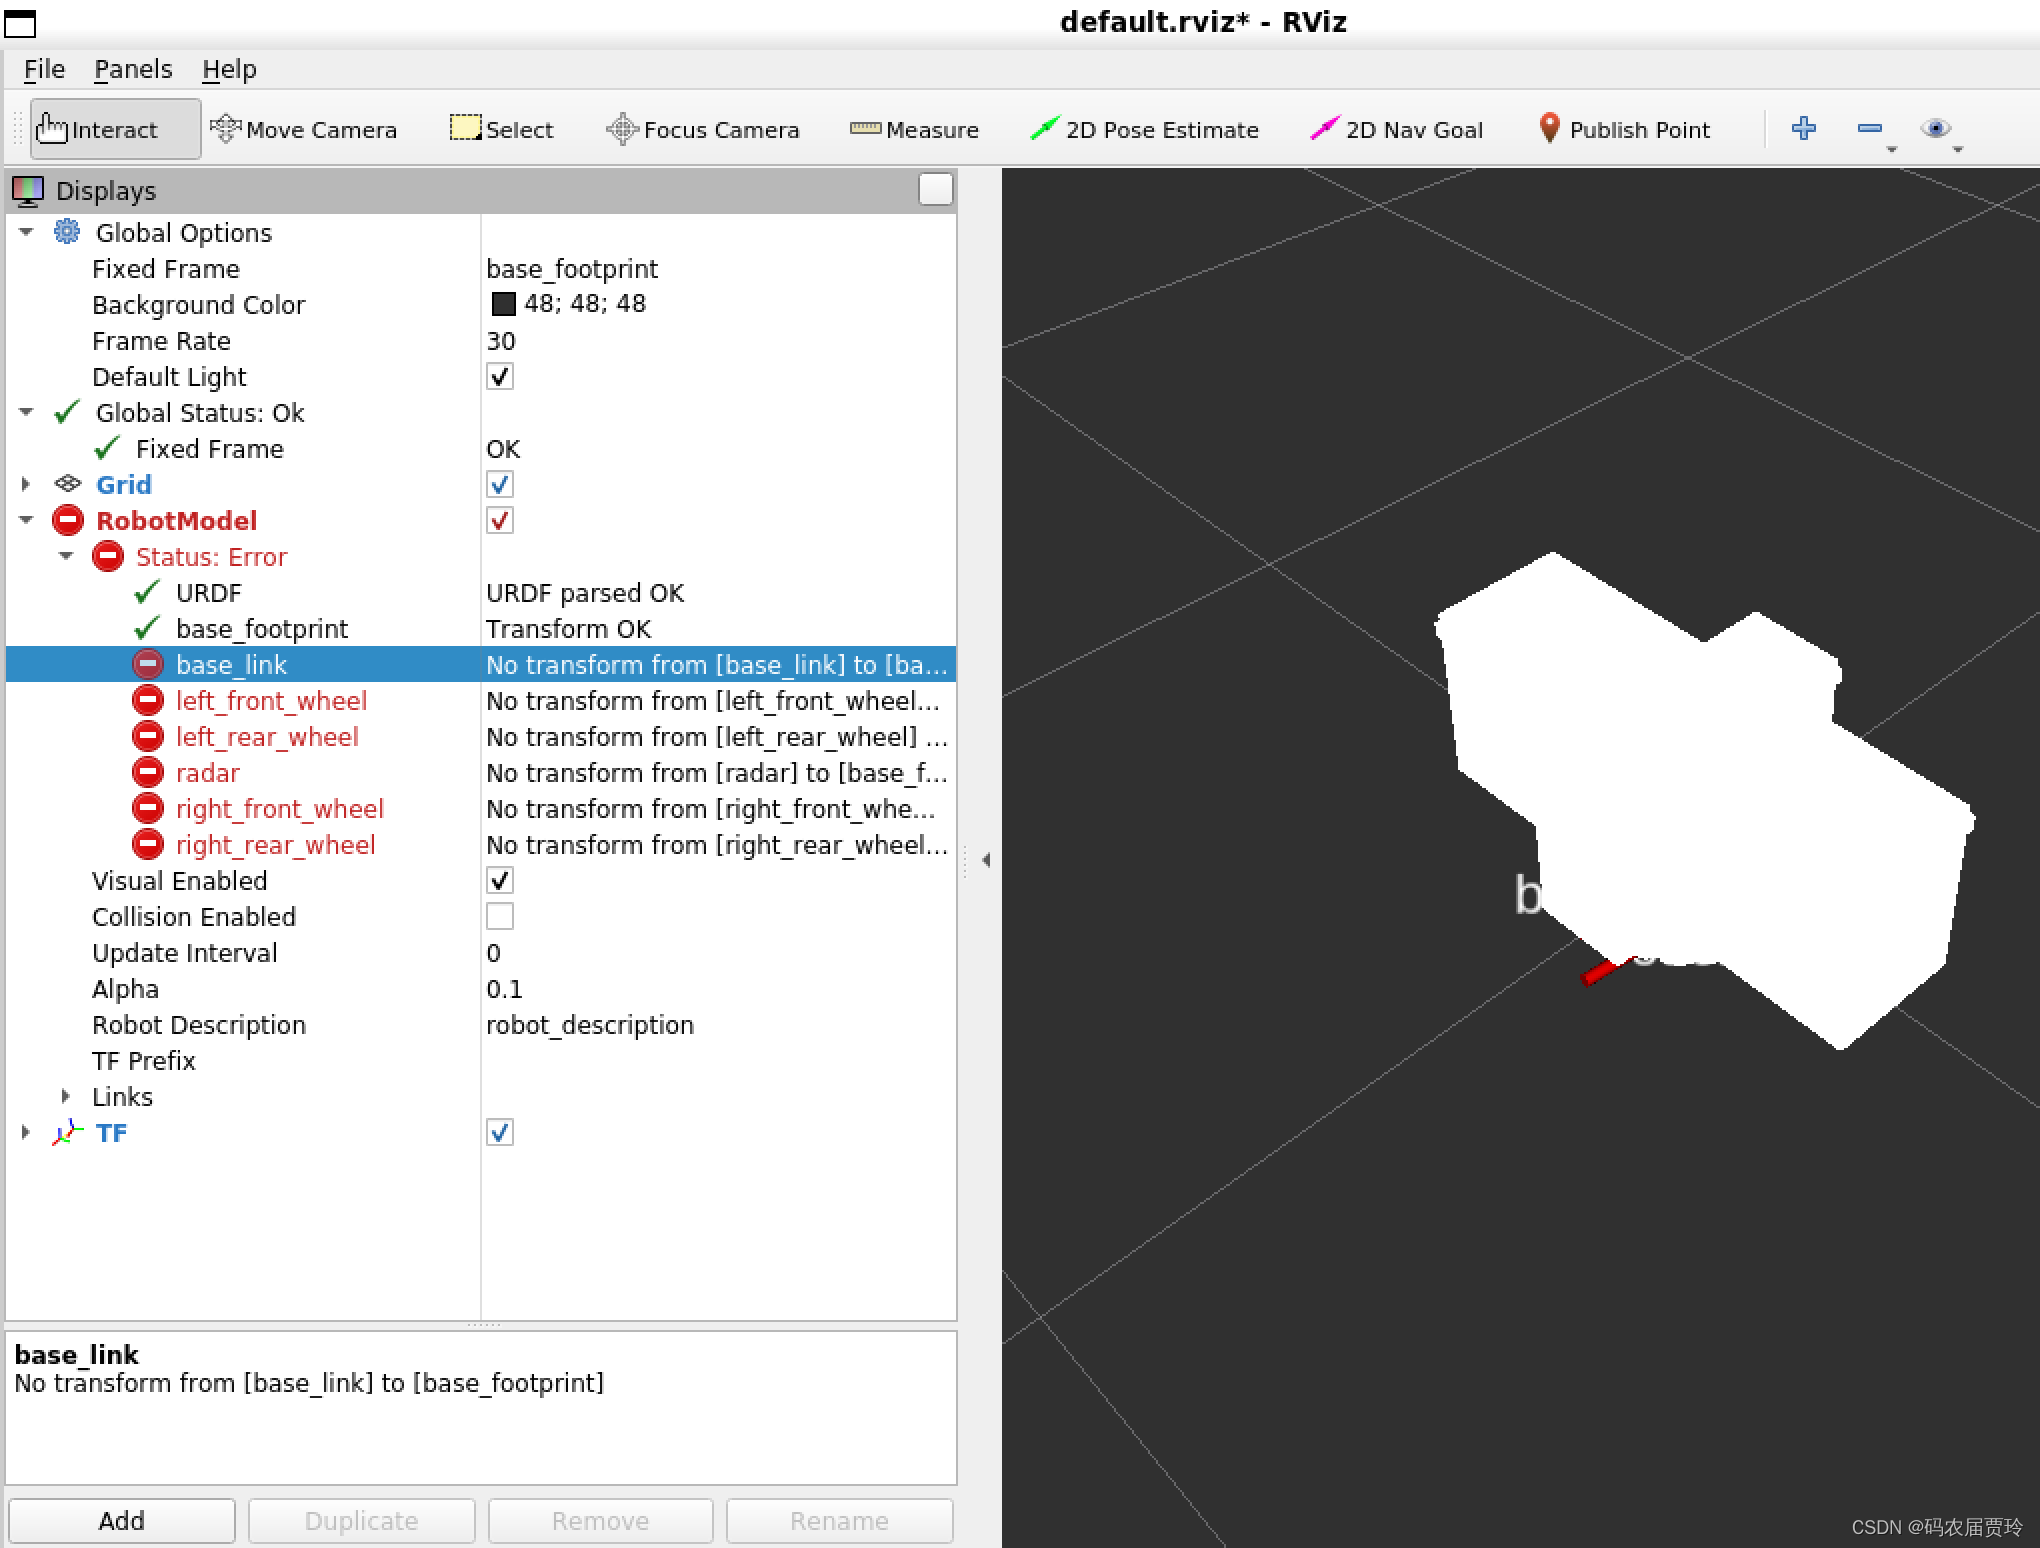2040x1548 pixels.
Task: Disable the Default Light checkbox
Action: (x=499, y=376)
